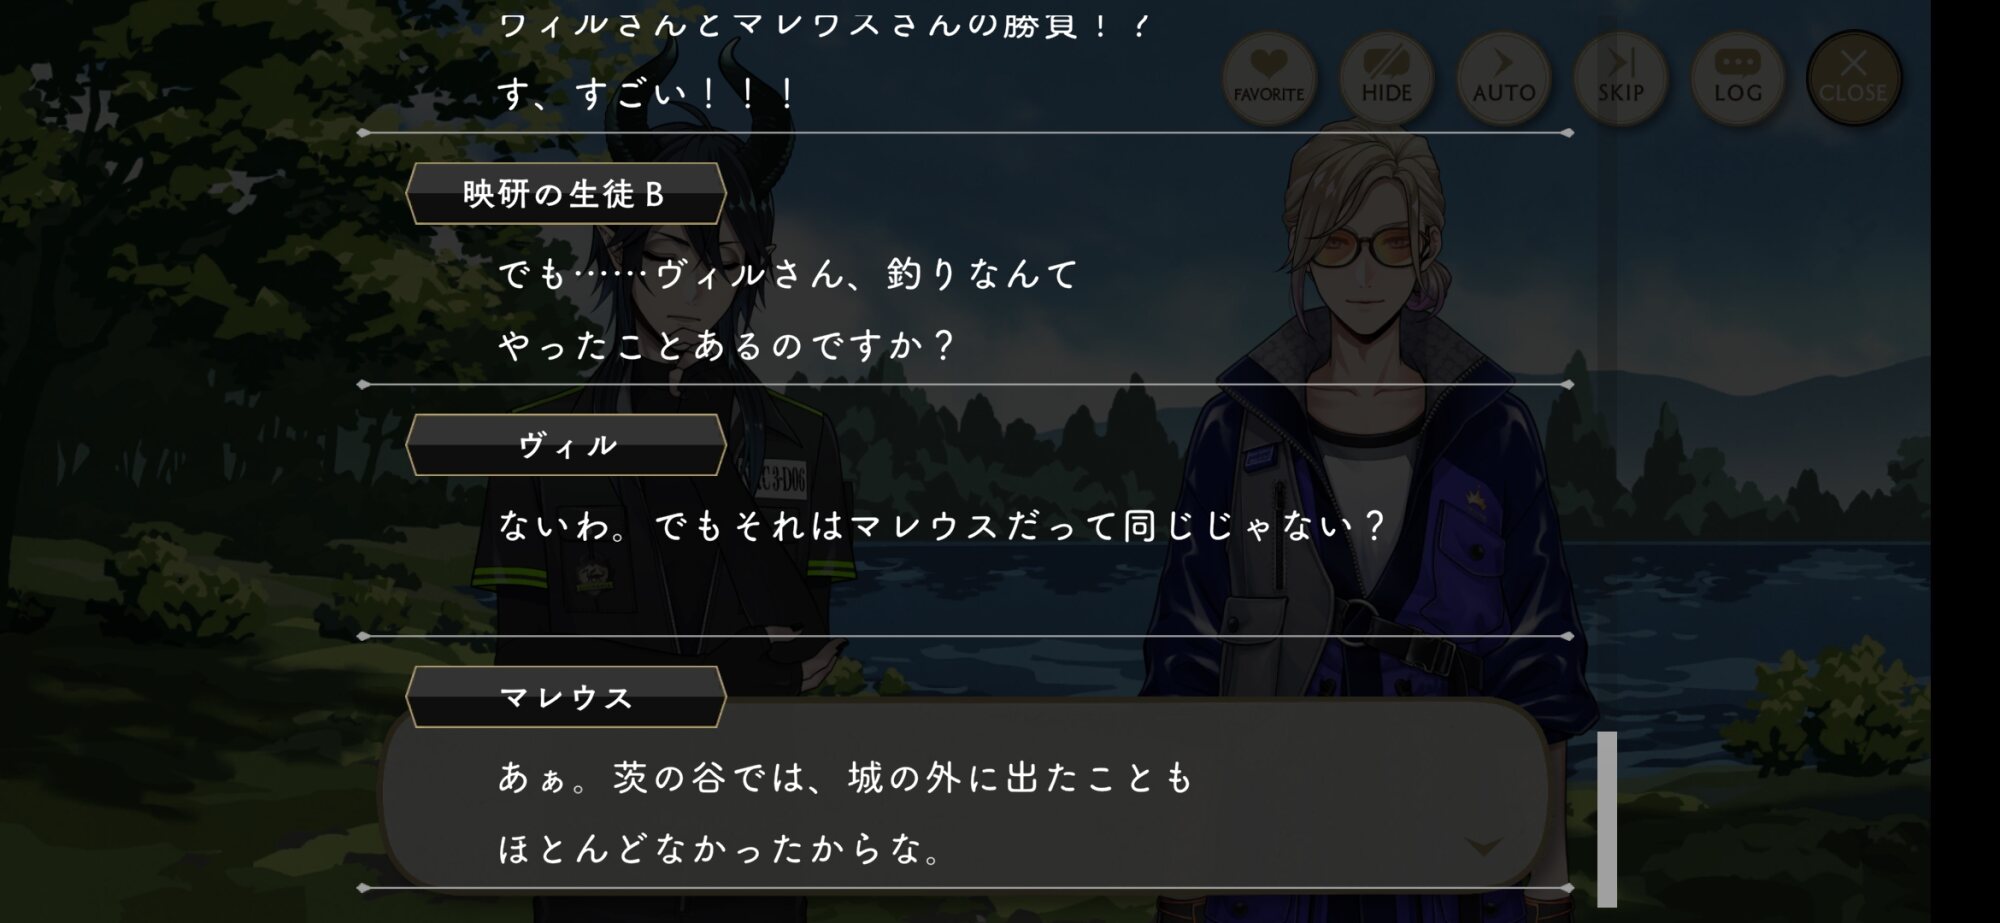Screen dimensions: 2000x923
Task: Click the ほとんどなかったからな text line
Action: [x=720, y=849]
